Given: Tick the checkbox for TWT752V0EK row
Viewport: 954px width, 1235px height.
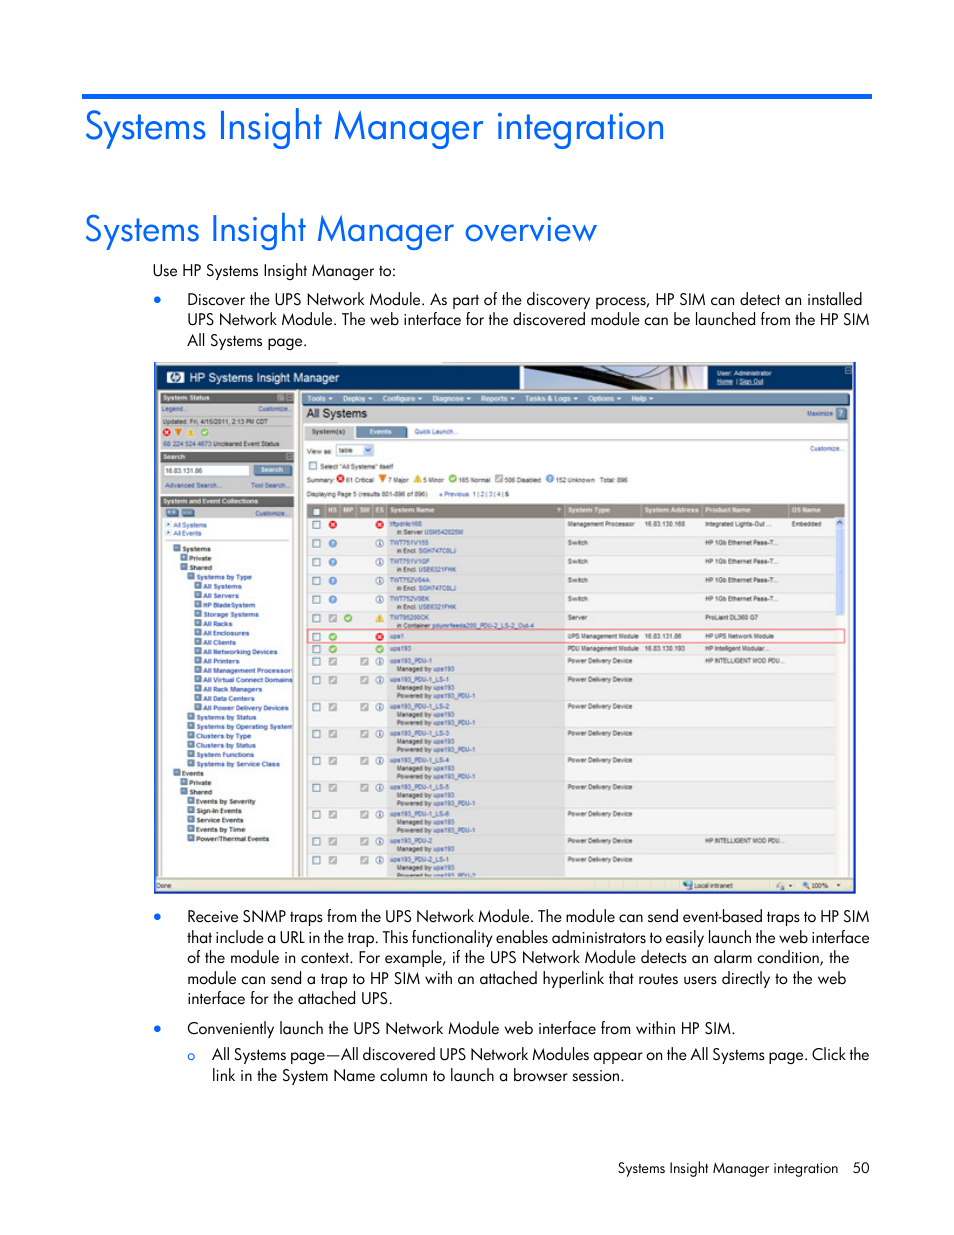Looking at the screenshot, I should (316, 599).
